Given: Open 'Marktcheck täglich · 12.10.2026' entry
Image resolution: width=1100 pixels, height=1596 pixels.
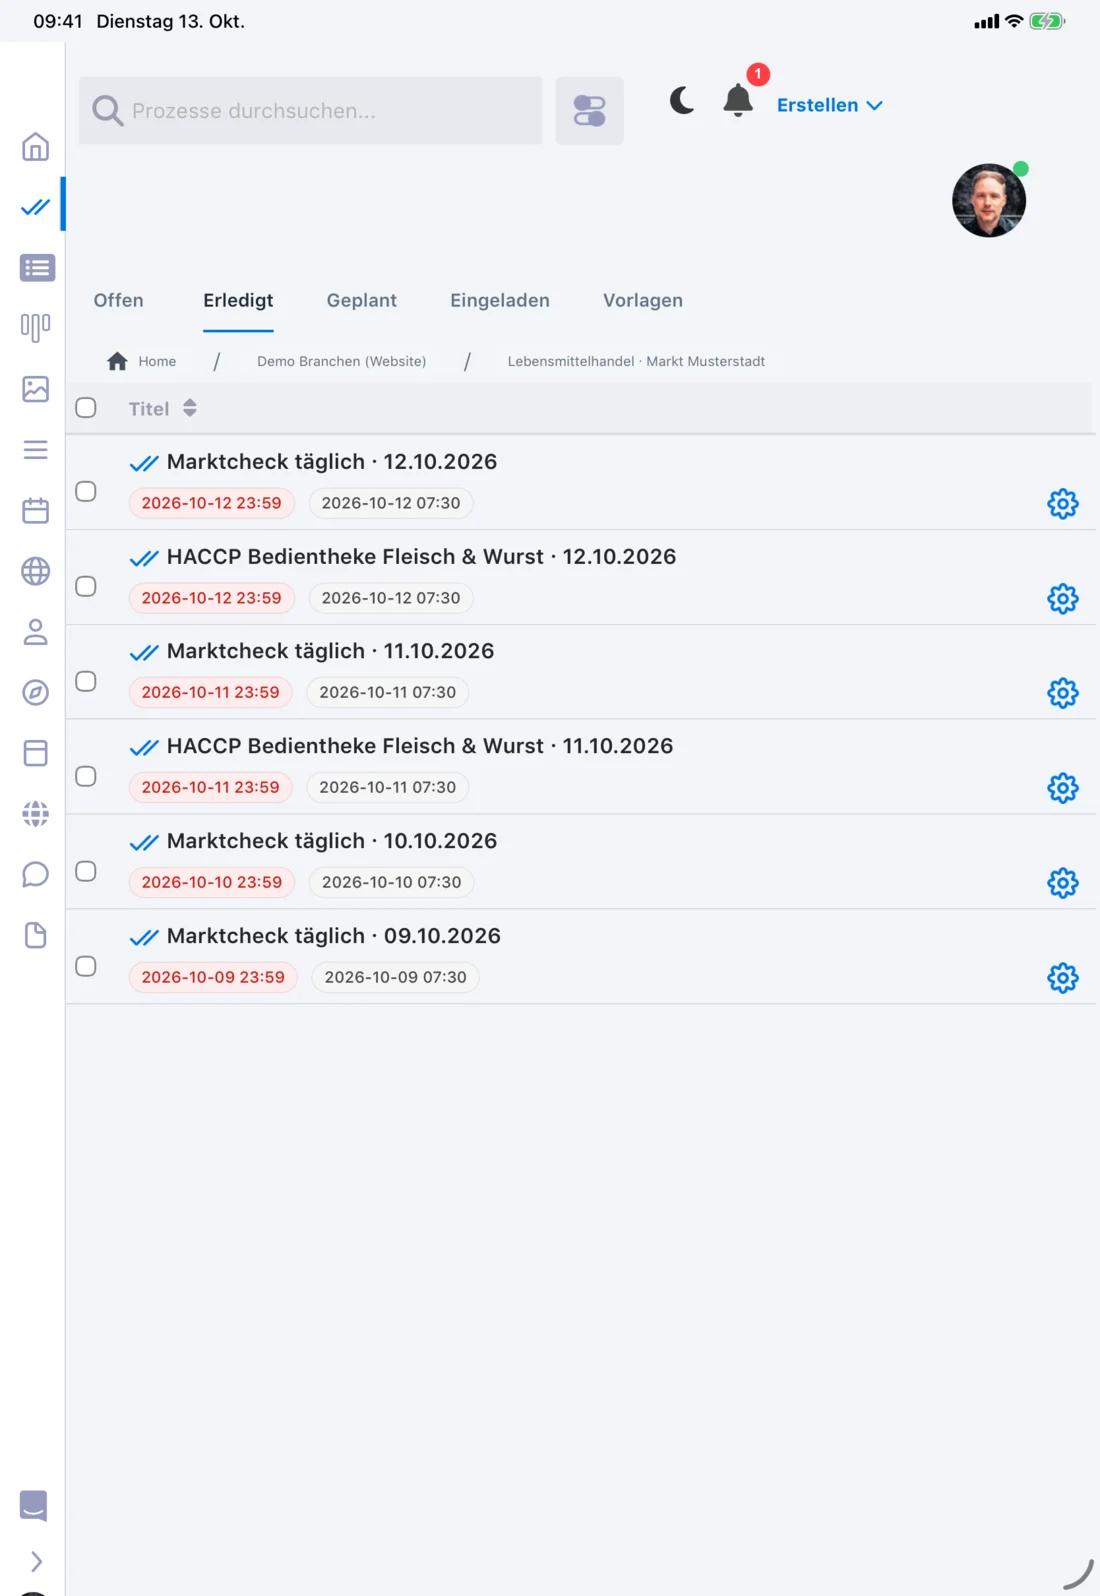Looking at the screenshot, I should coord(332,462).
